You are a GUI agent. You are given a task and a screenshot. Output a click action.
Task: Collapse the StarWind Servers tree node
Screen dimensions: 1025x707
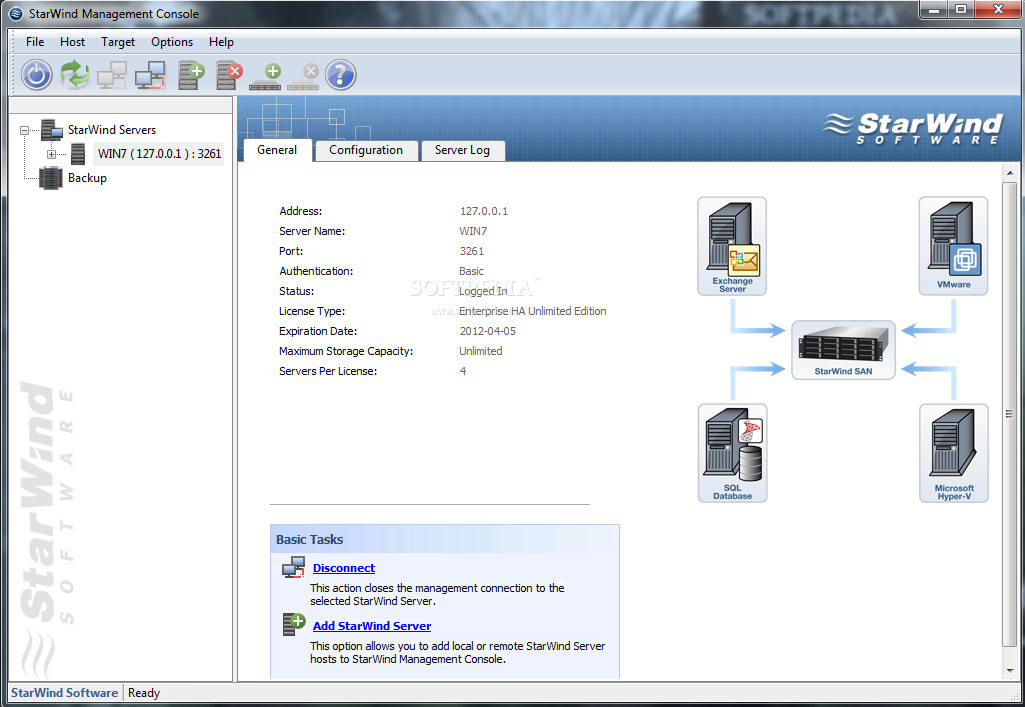point(24,130)
